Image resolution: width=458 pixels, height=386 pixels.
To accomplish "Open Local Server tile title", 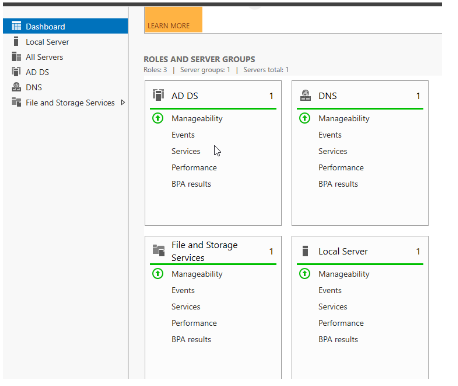I will pyautogui.click(x=343, y=251).
